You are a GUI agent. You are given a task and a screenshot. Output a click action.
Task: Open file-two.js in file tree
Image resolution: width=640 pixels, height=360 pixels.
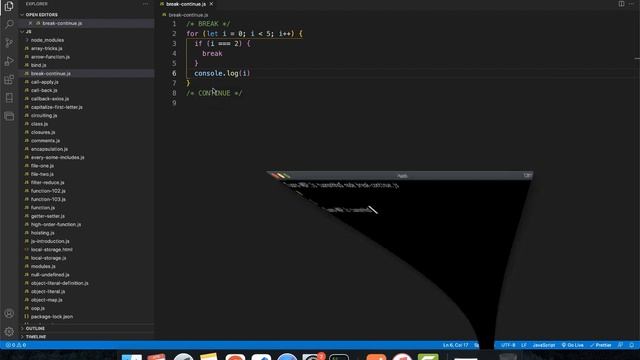point(42,174)
